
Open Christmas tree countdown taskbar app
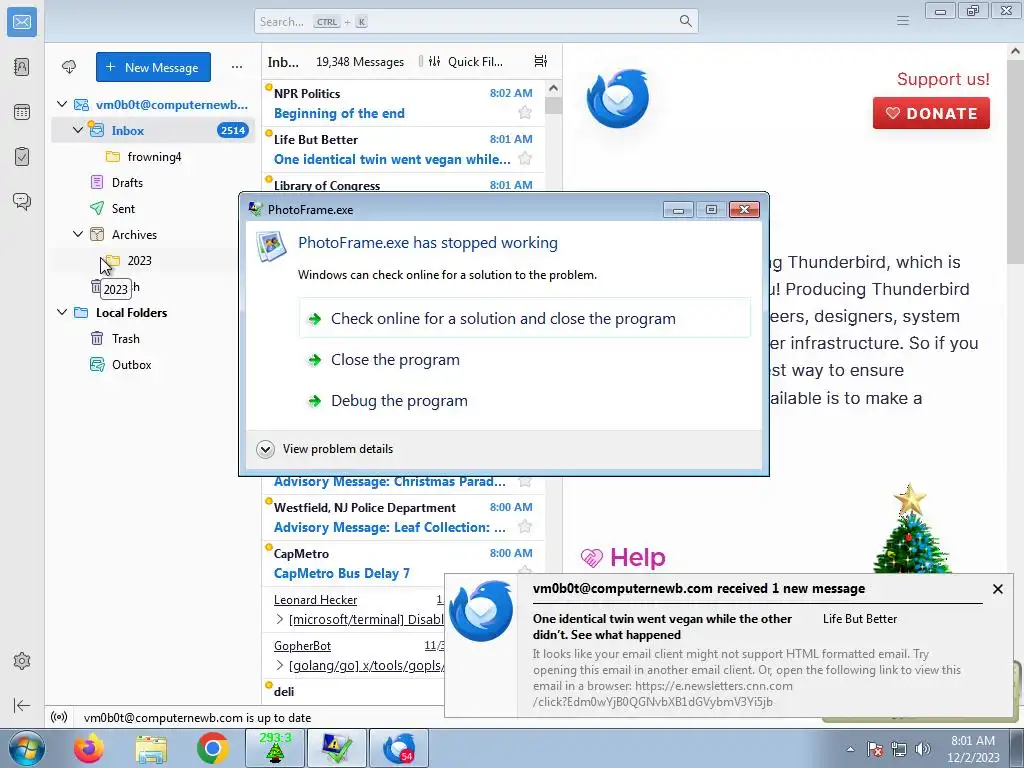click(275, 748)
